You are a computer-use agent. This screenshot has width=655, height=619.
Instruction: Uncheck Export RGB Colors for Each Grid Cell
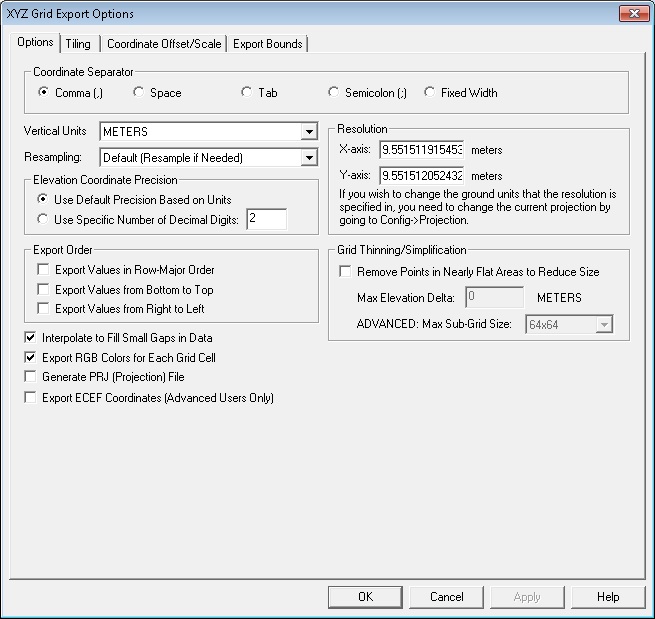(29, 358)
